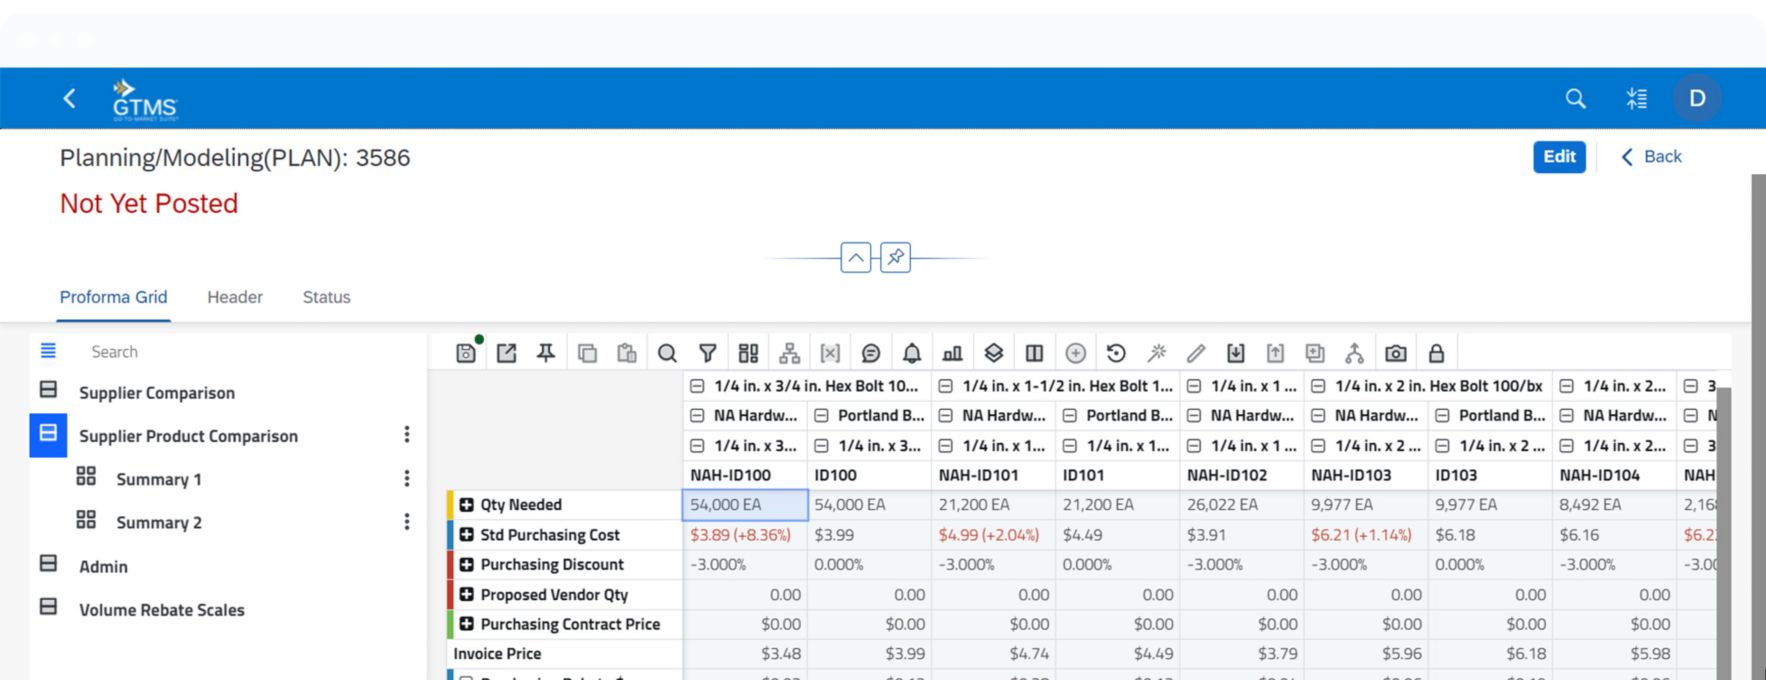Click the Back link at top right
Image resolution: width=1766 pixels, height=680 pixels.
click(x=1652, y=157)
